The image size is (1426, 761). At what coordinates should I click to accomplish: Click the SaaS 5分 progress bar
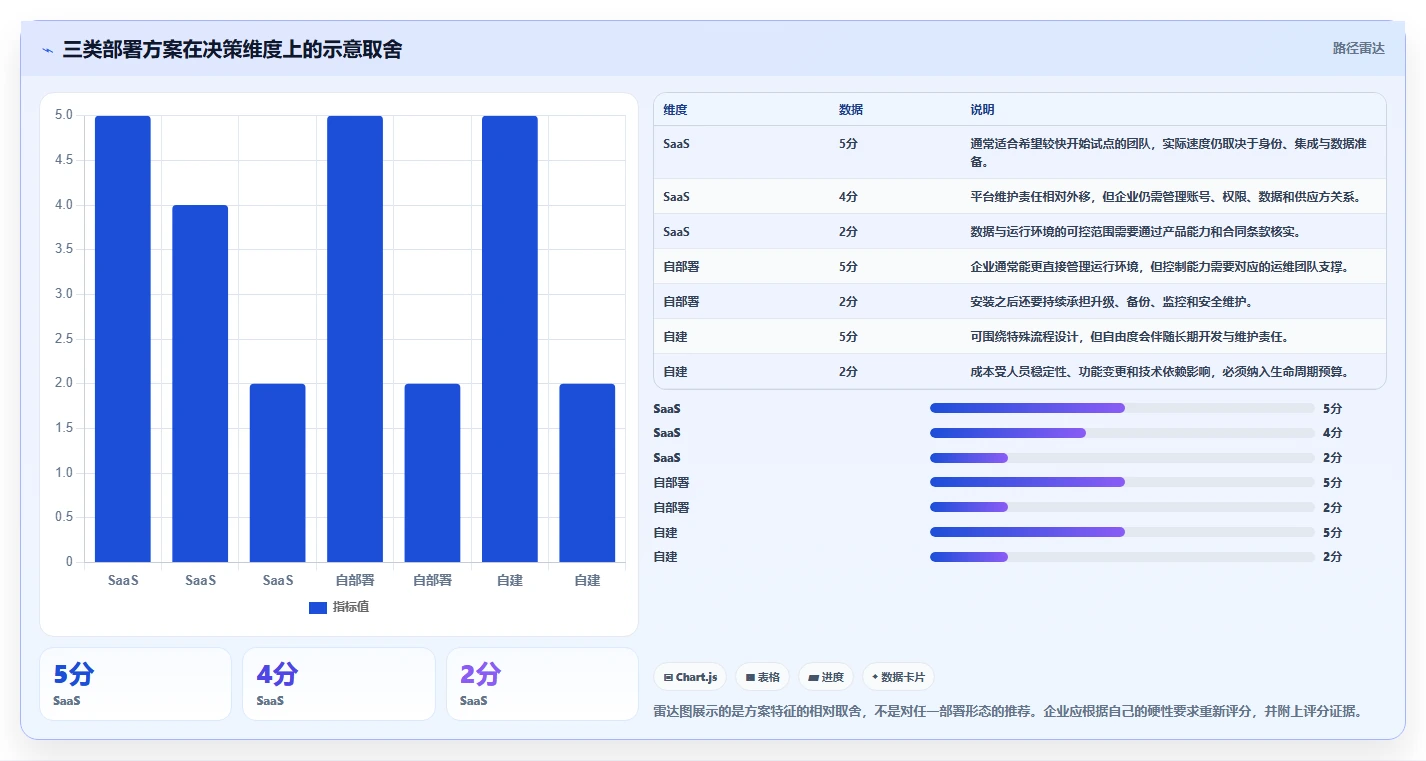1122,408
